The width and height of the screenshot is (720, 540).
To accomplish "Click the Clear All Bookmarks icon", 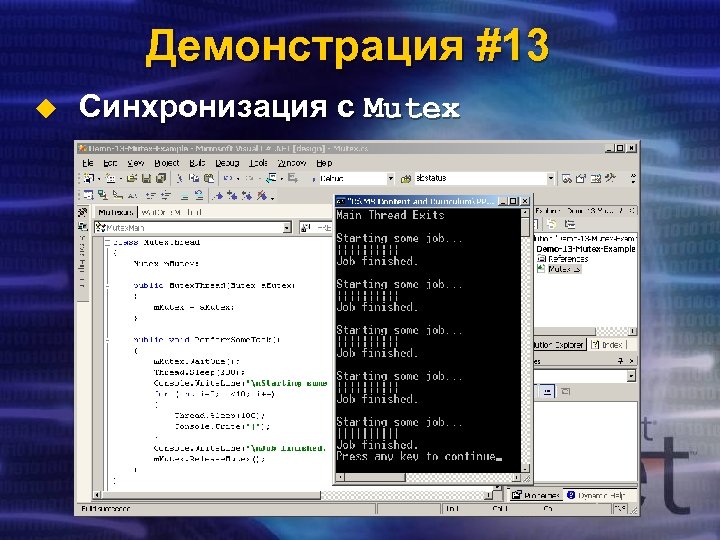I will pos(262,196).
